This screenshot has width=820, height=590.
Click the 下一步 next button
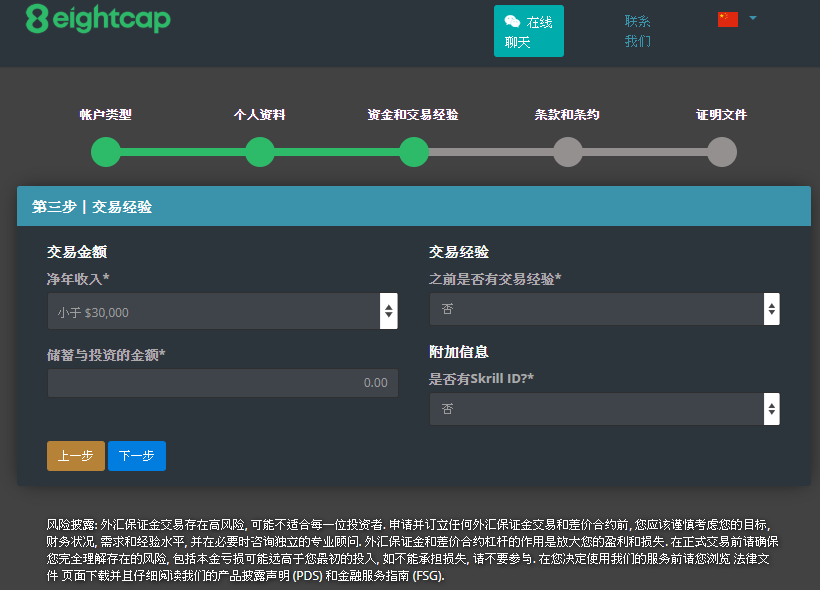click(137, 456)
